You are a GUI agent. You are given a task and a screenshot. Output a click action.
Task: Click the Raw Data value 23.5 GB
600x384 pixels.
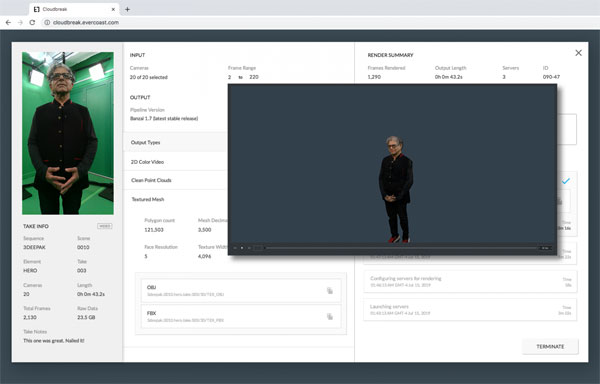[x=86, y=317]
